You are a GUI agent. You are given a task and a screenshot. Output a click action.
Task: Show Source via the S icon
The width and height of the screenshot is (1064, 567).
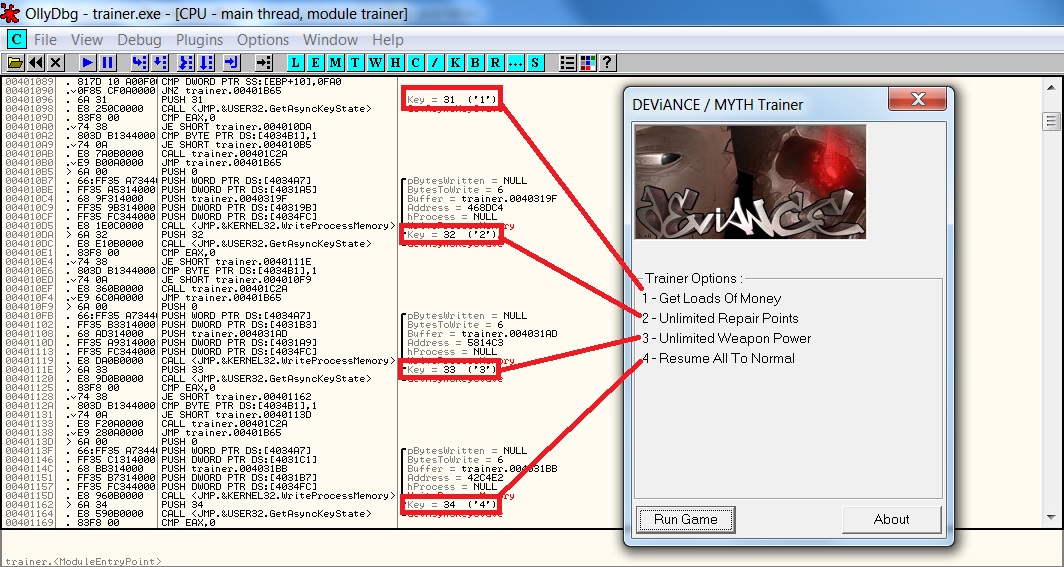[x=535, y=62]
